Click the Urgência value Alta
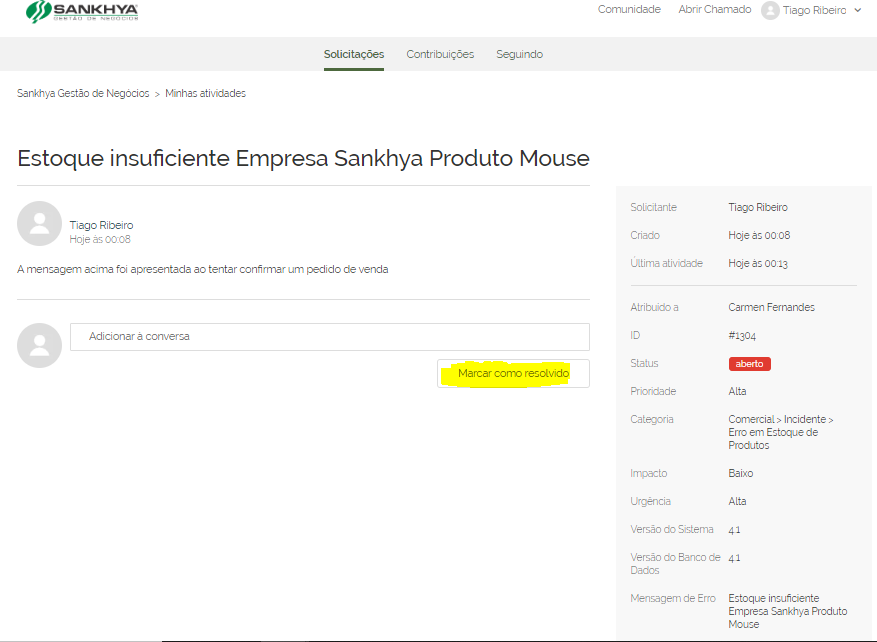The width and height of the screenshot is (877, 642). pos(737,502)
